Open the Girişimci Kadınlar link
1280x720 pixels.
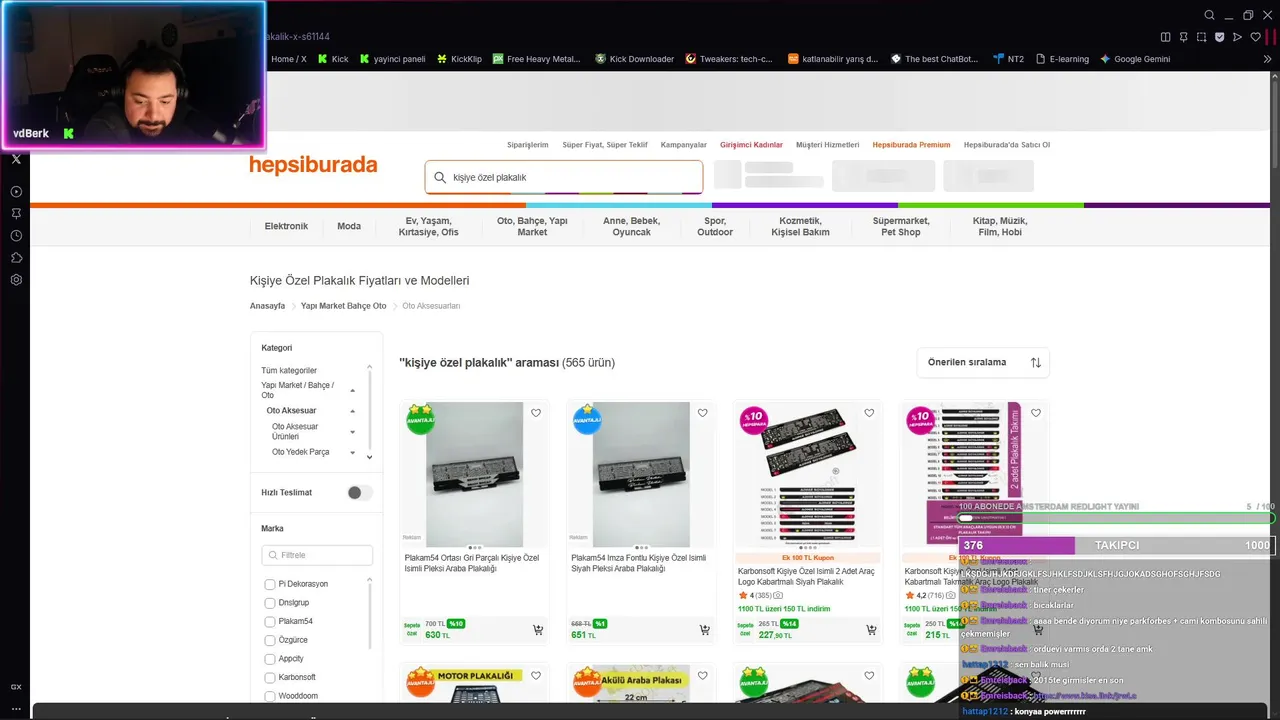752,145
